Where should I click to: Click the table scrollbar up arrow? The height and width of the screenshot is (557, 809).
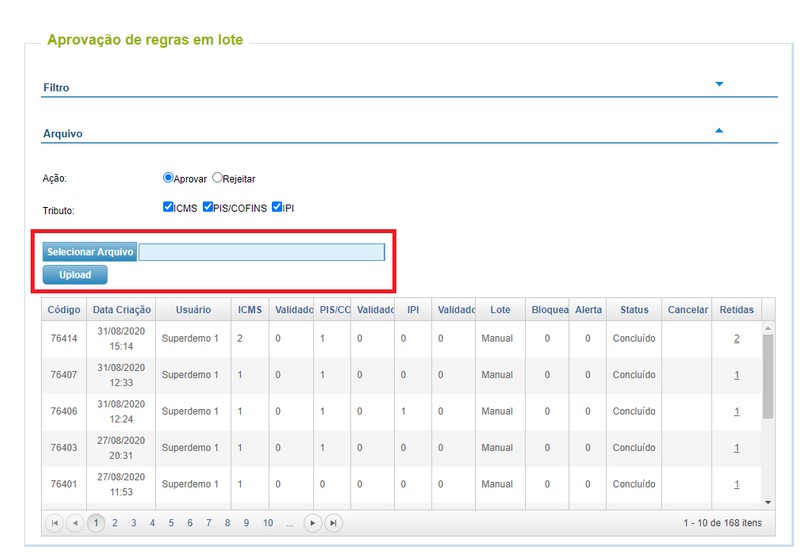tap(768, 328)
